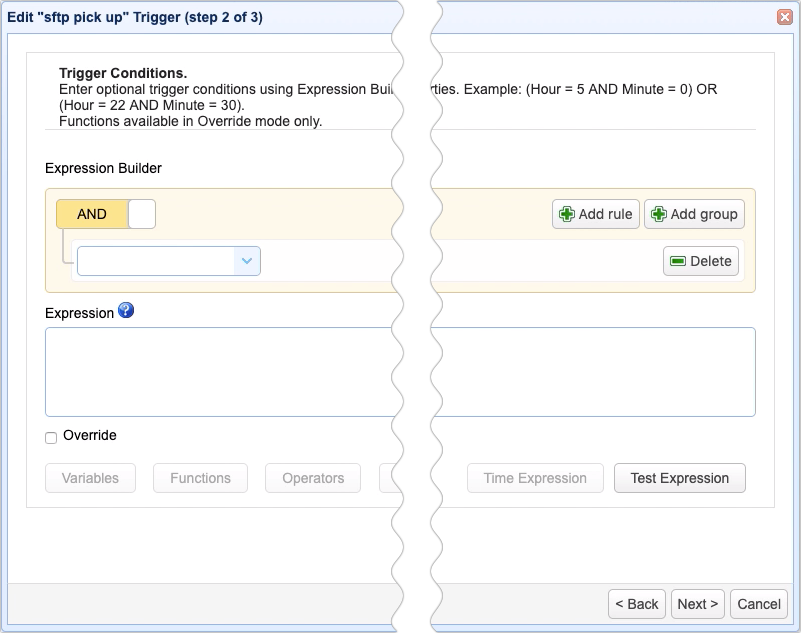The height and width of the screenshot is (633, 801).
Task: Click the Expression help question mark icon
Action: tap(126, 311)
